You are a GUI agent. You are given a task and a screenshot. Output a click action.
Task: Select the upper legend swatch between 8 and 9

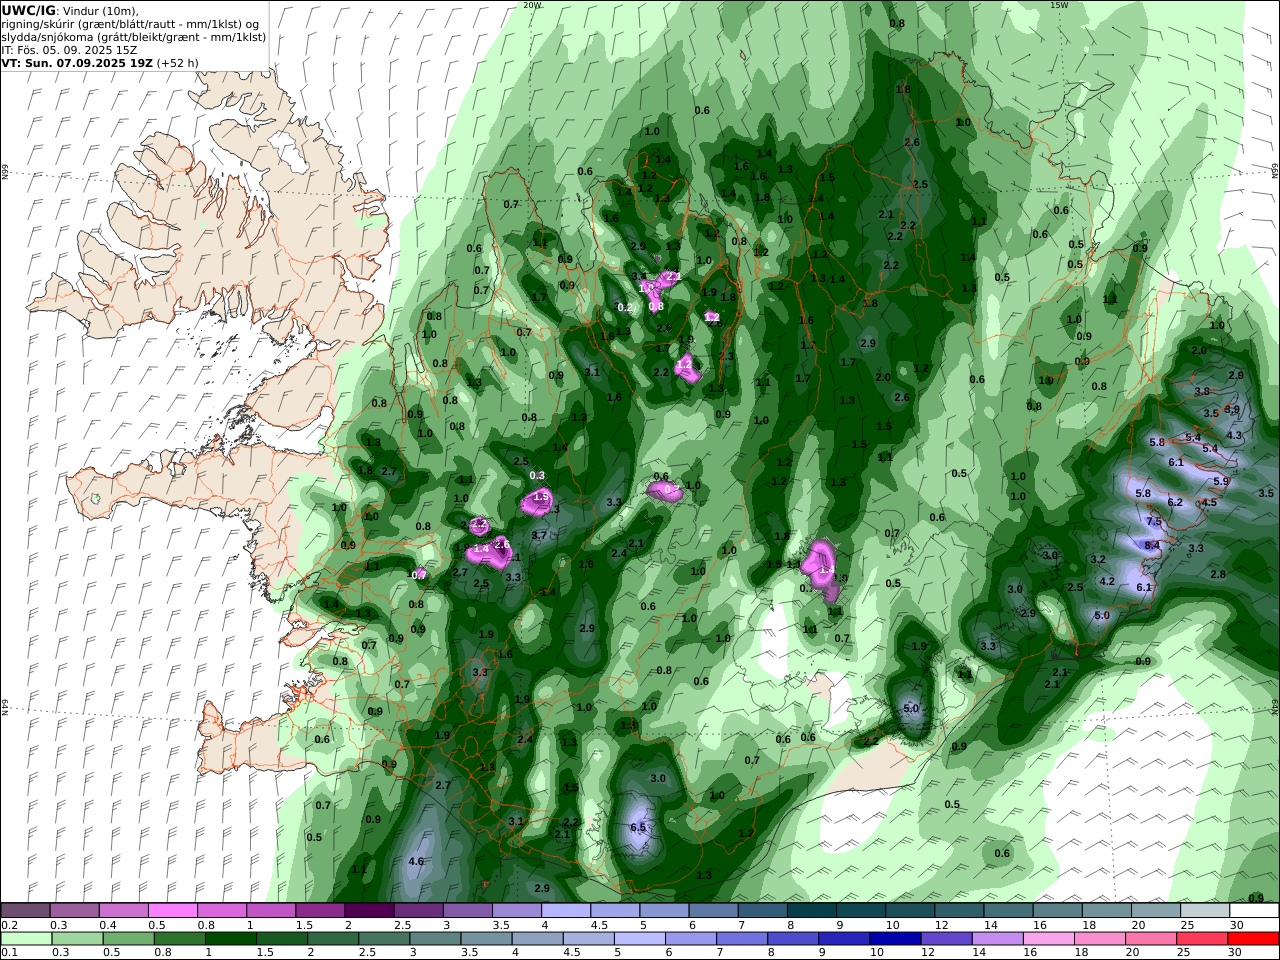pos(811,911)
